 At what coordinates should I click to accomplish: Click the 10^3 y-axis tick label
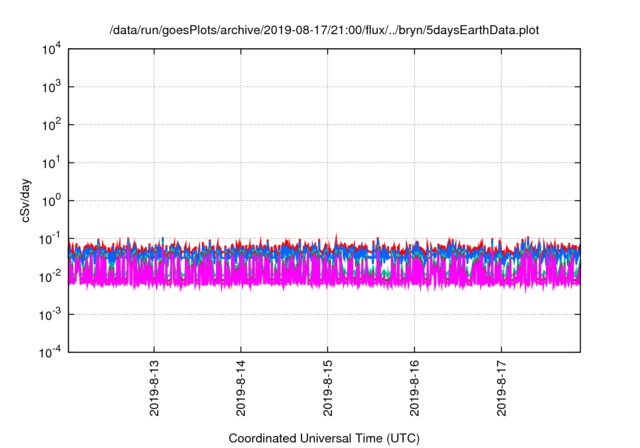tap(51, 87)
